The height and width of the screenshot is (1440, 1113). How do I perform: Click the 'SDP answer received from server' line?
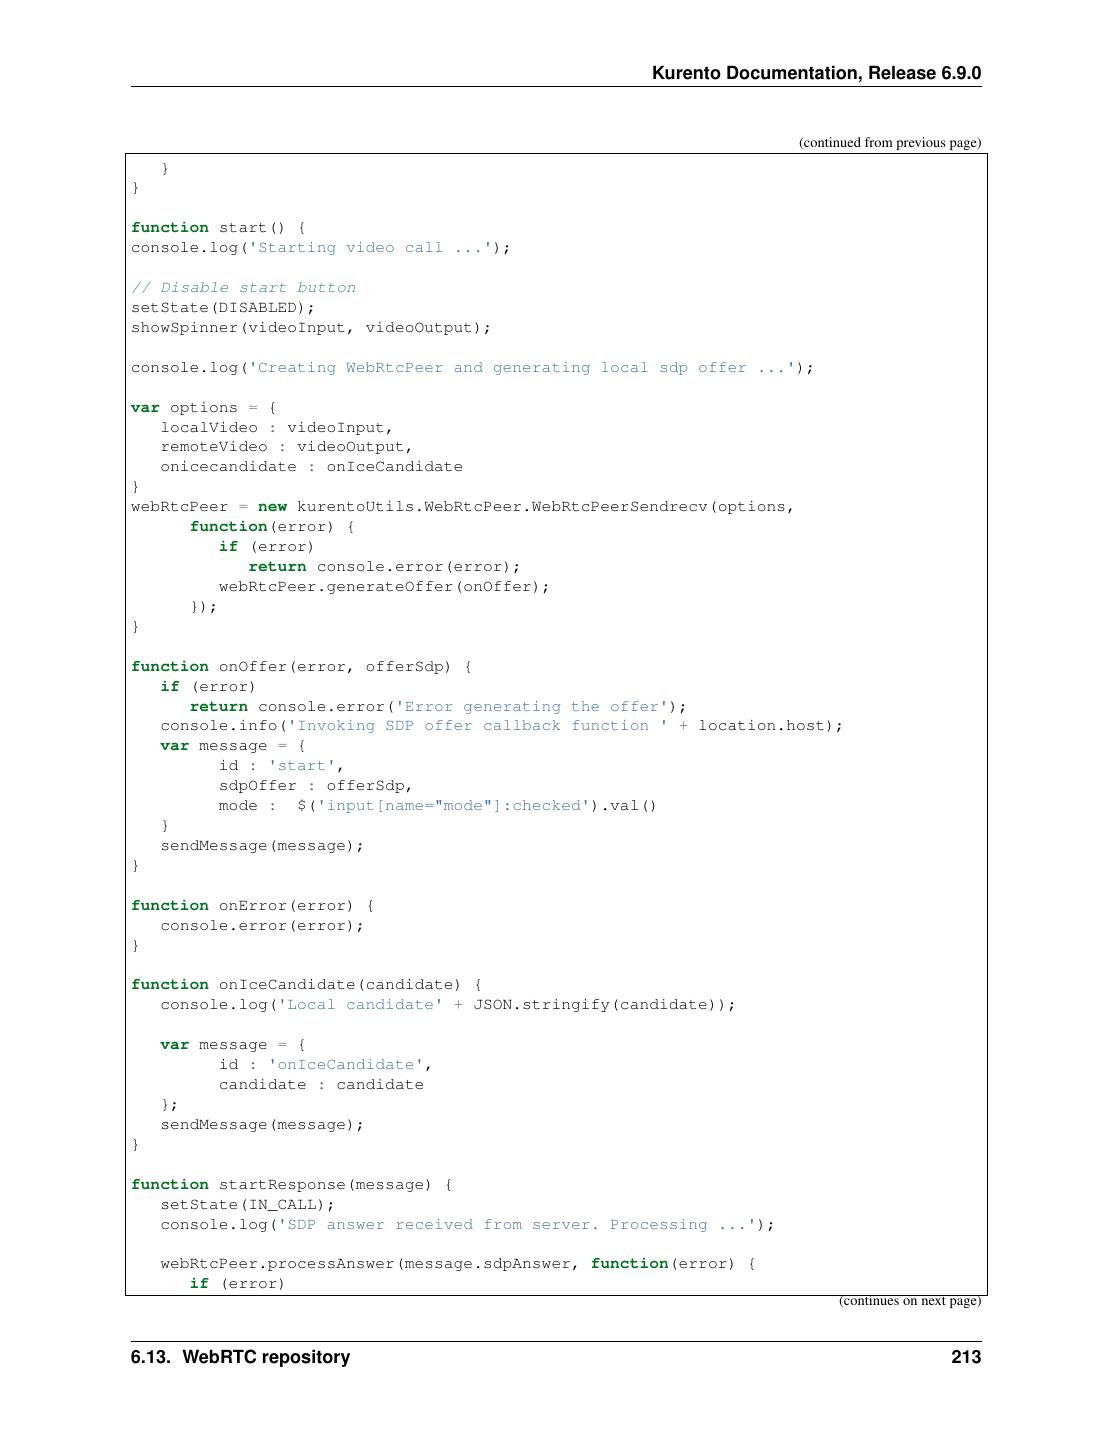click(467, 1225)
